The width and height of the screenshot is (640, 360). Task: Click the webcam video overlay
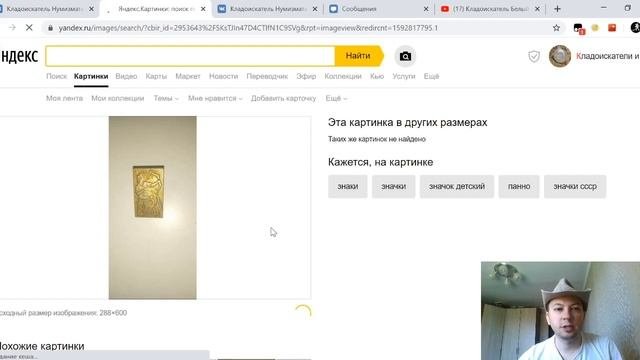560,311
